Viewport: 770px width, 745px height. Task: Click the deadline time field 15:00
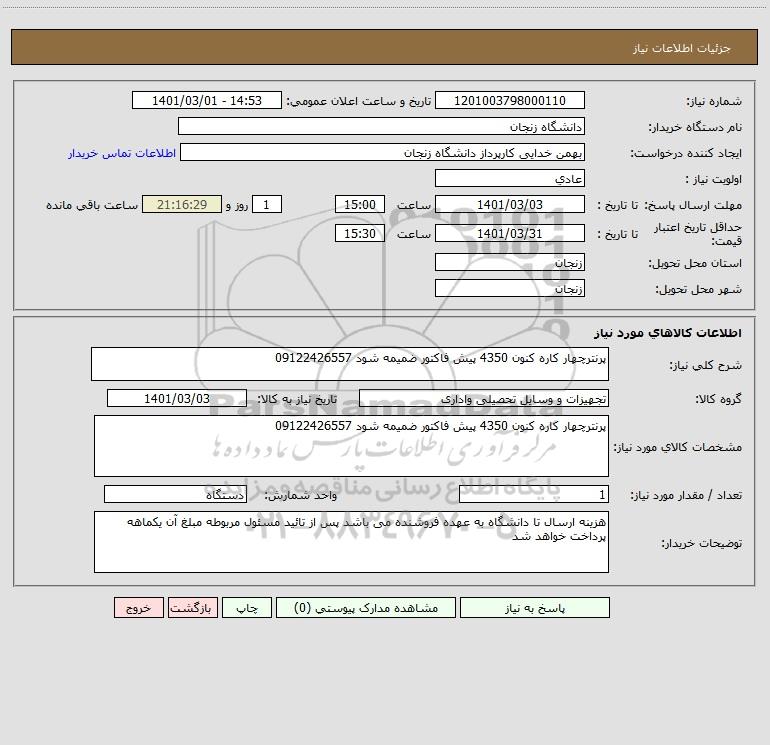(359, 204)
